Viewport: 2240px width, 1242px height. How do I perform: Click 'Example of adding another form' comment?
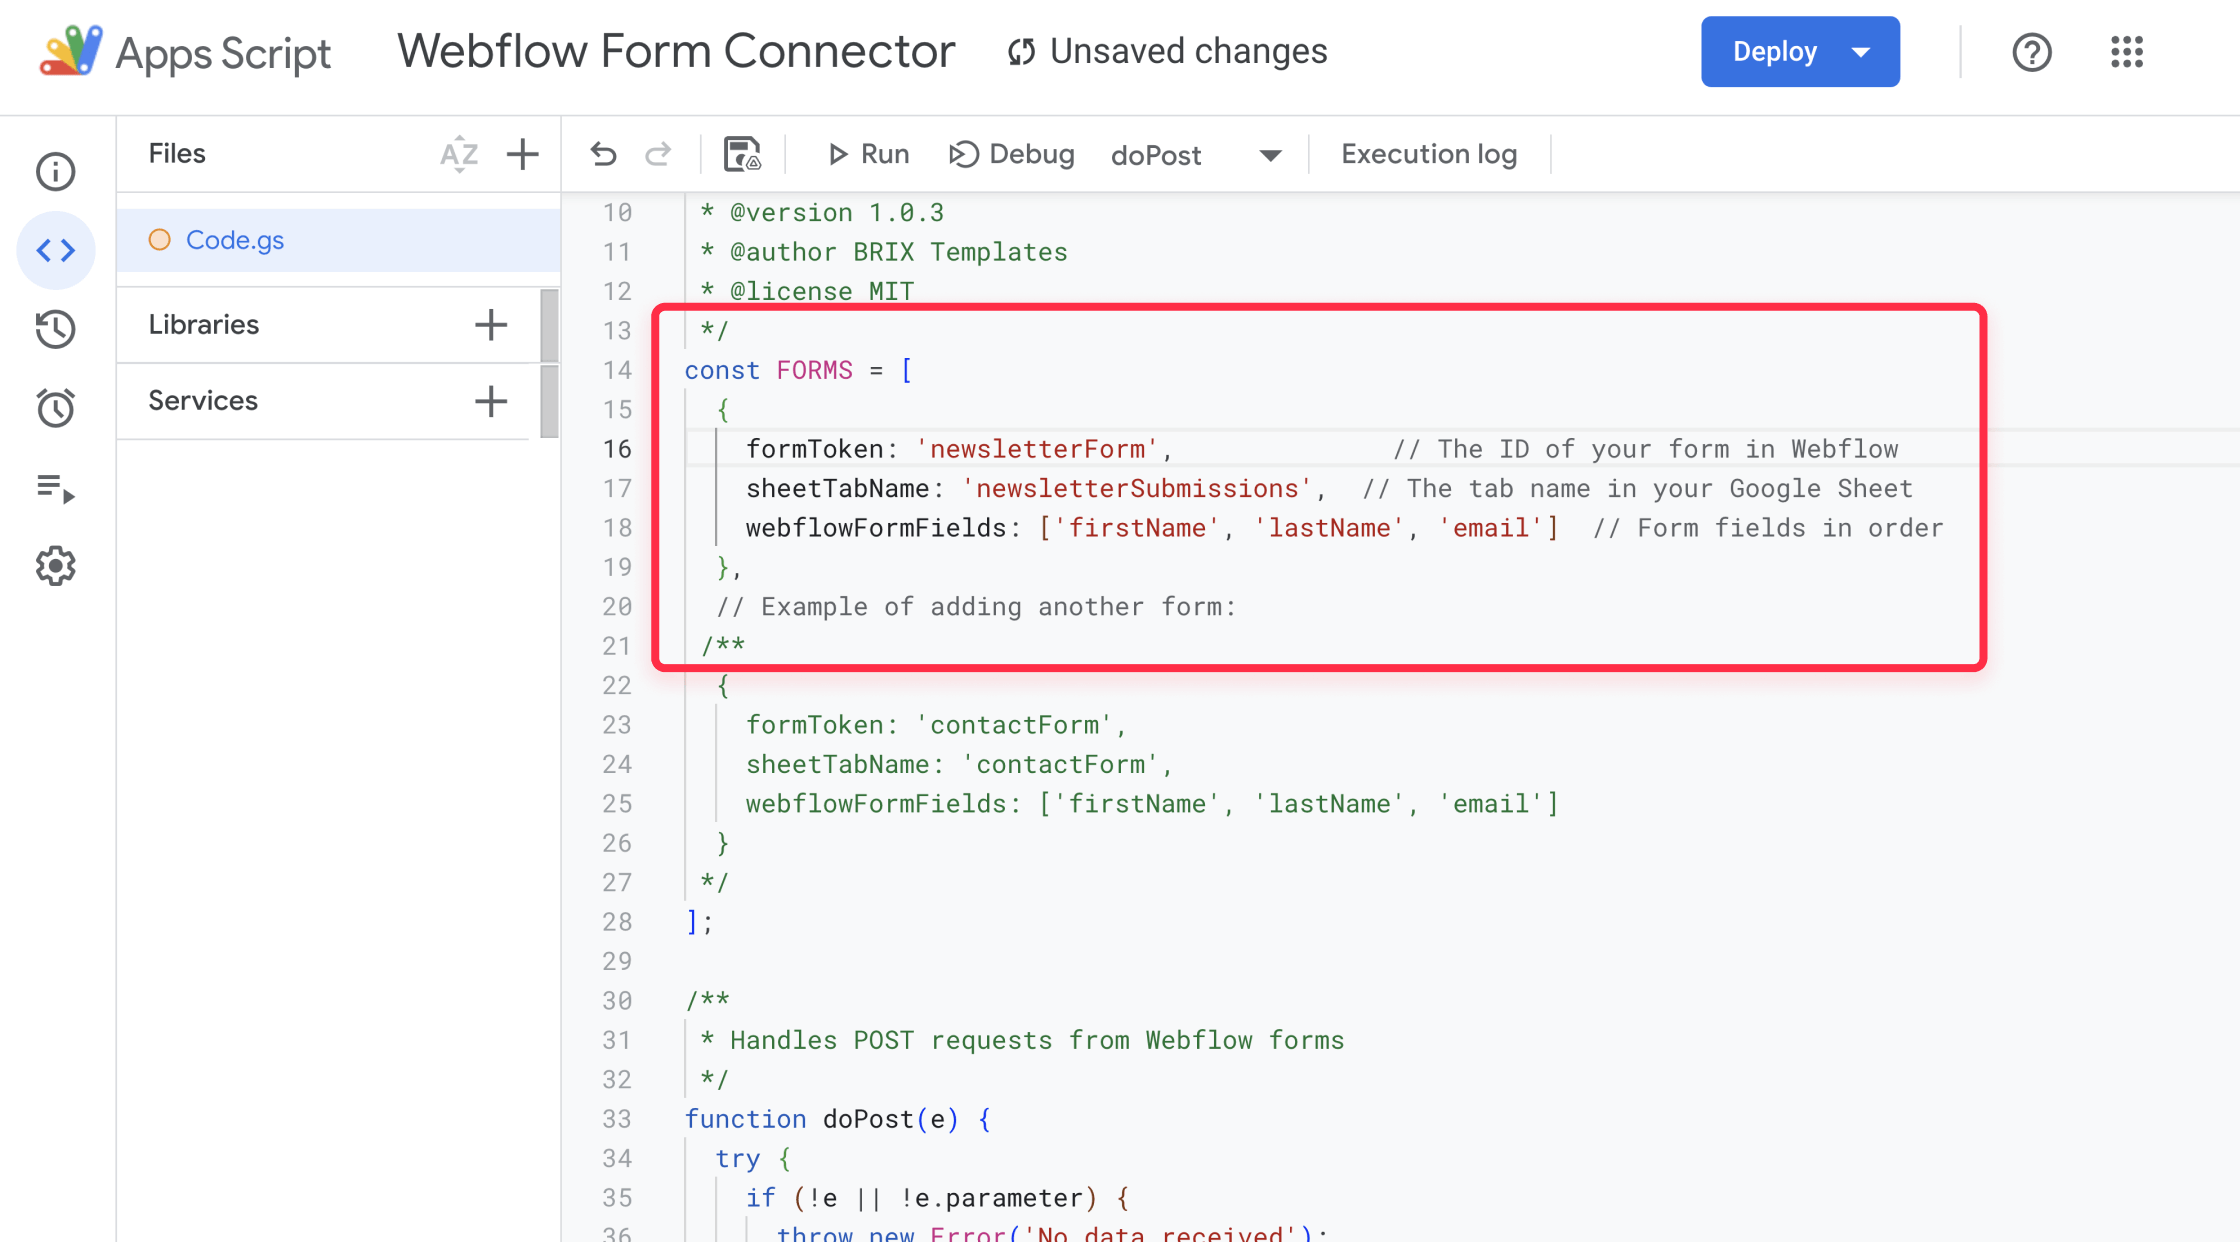coord(976,607)
